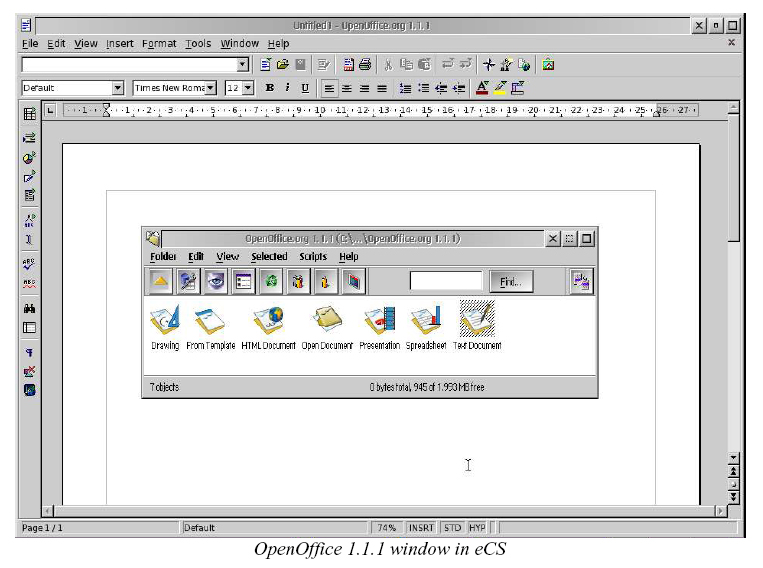Open the Times New Roman font dropdown
This screenshot has width=763, height=568.
pos(210,88)
